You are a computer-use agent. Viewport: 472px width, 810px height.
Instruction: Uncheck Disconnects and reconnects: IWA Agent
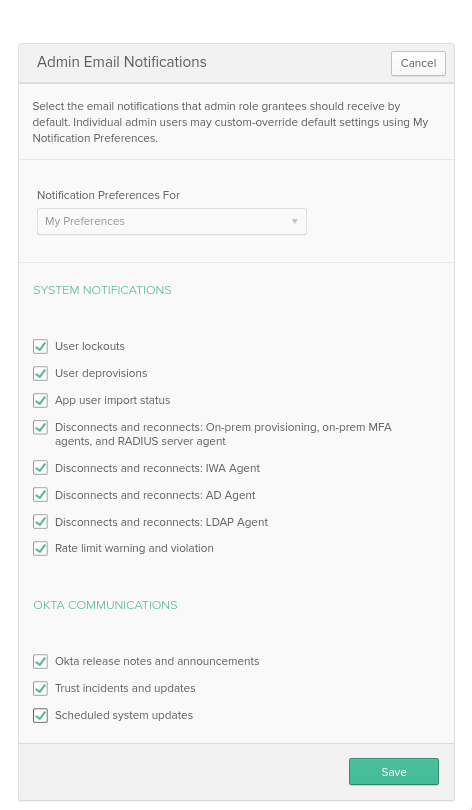(x=40, y=468)
